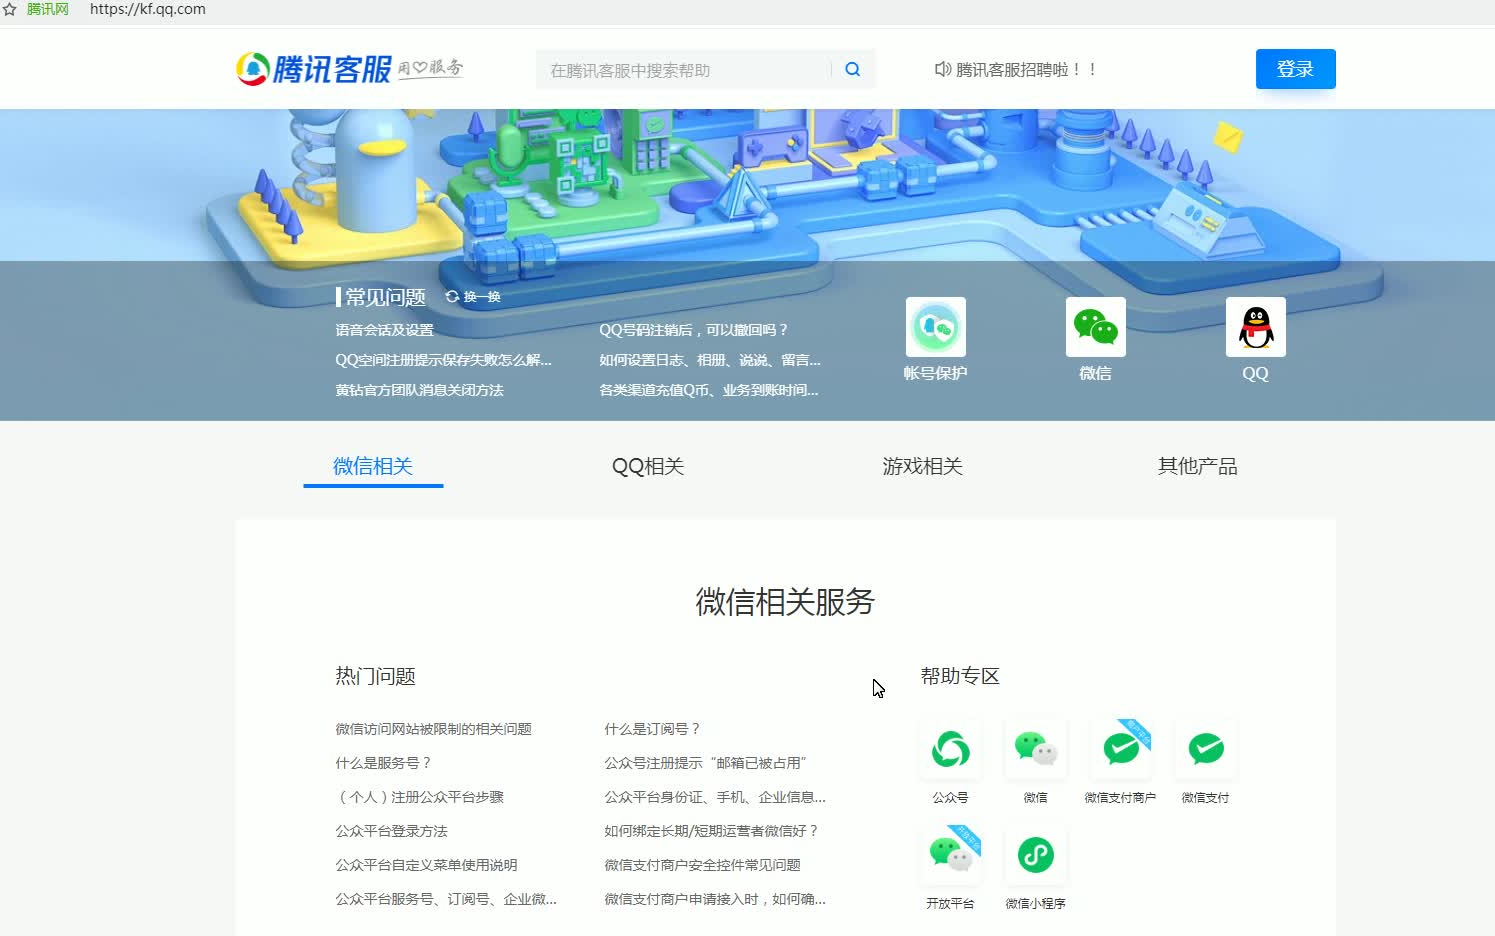The height and width of the screenshot is (936, 1495).
Task: Click the speaker announcement icon
Action: (x=942, y=69)
